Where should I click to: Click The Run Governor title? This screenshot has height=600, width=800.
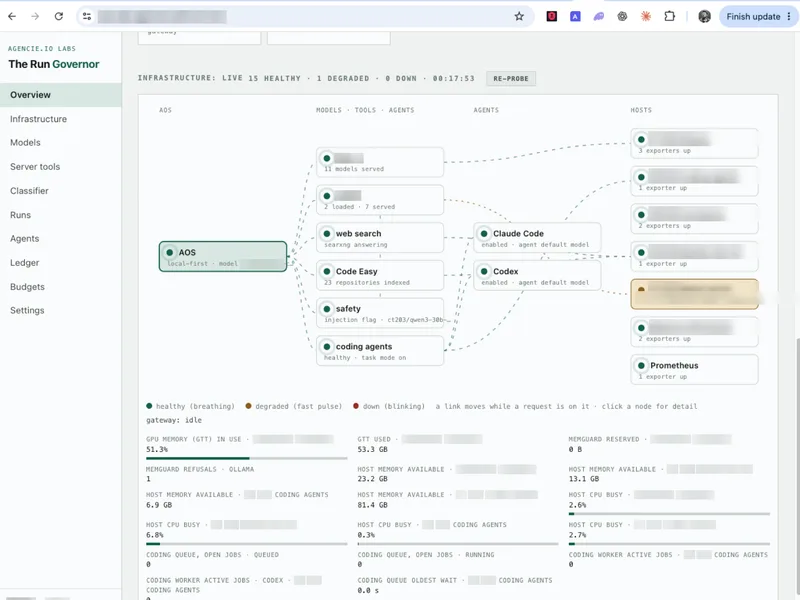point(54,64)
